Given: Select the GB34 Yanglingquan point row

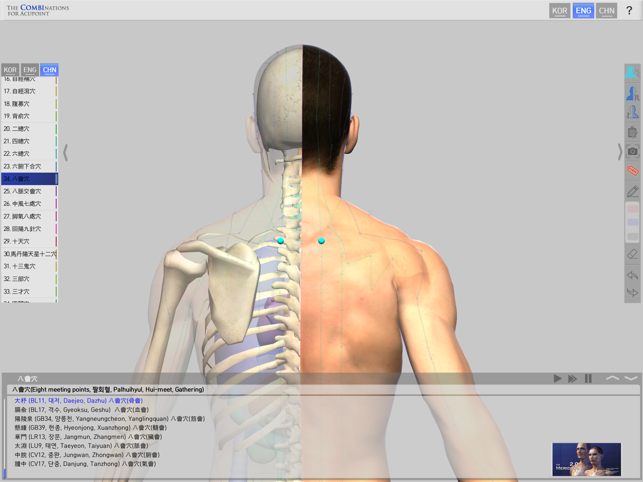Looking at the screenshot, I should (109, 418).
